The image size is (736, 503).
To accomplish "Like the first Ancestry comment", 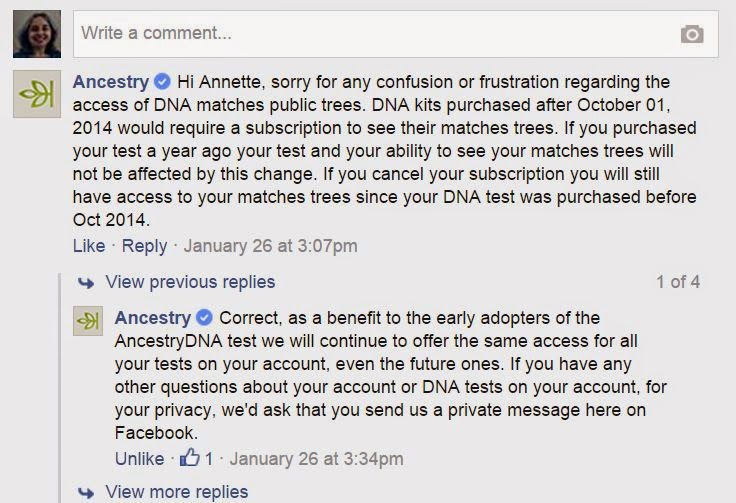I will coord(88,245).
